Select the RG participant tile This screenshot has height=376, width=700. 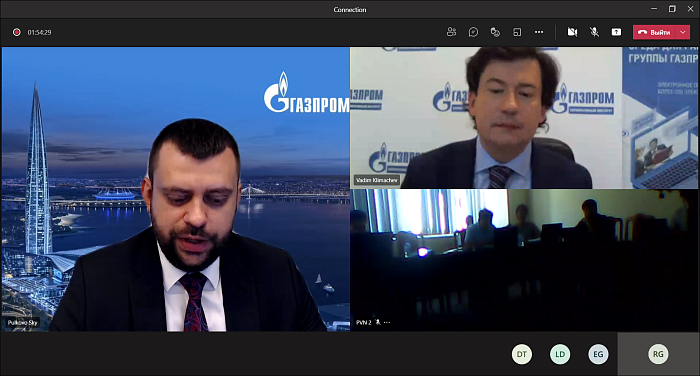click(x=658, y=354)
